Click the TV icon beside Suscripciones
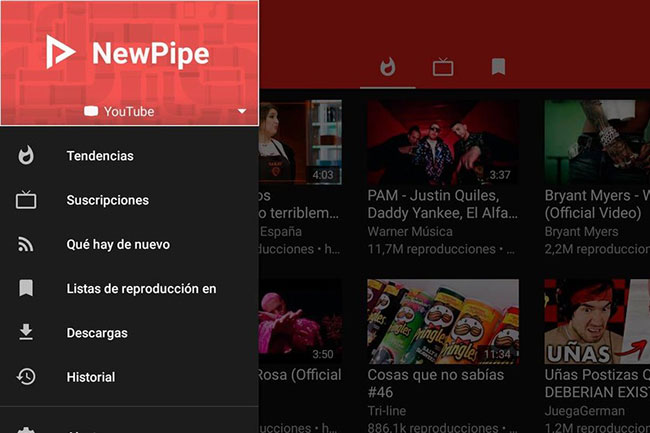 (x=26, y=200)
